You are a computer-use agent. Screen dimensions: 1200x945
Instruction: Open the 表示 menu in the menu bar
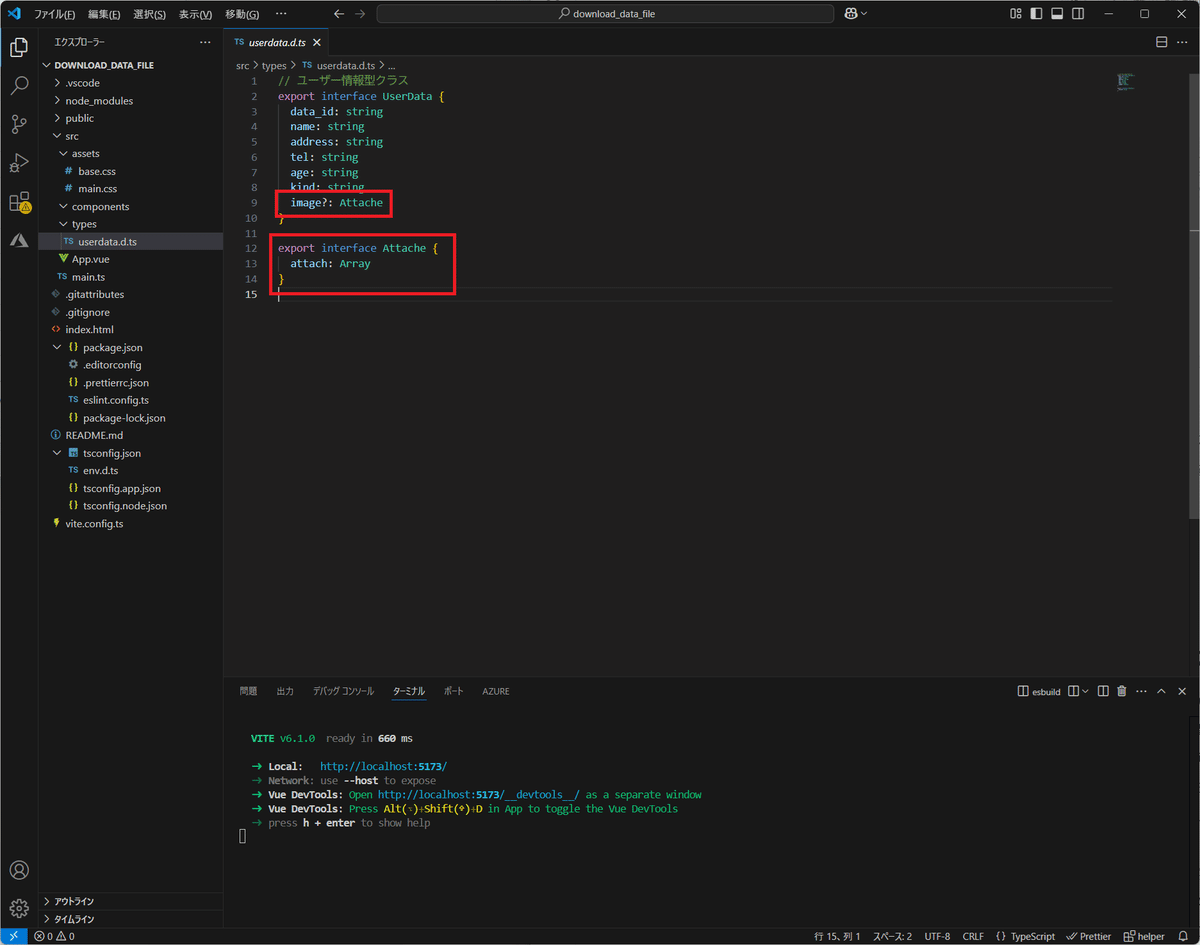[196, 14]
